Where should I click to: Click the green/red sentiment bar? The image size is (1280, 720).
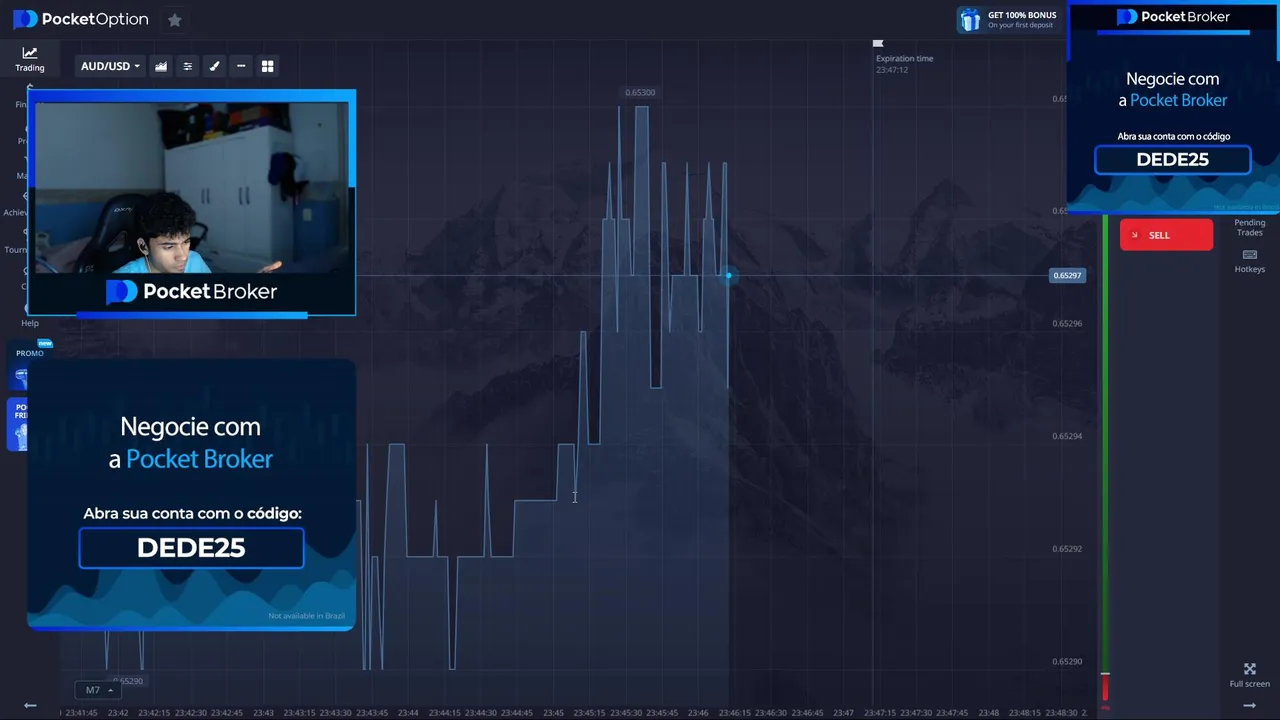[1105, 458]
